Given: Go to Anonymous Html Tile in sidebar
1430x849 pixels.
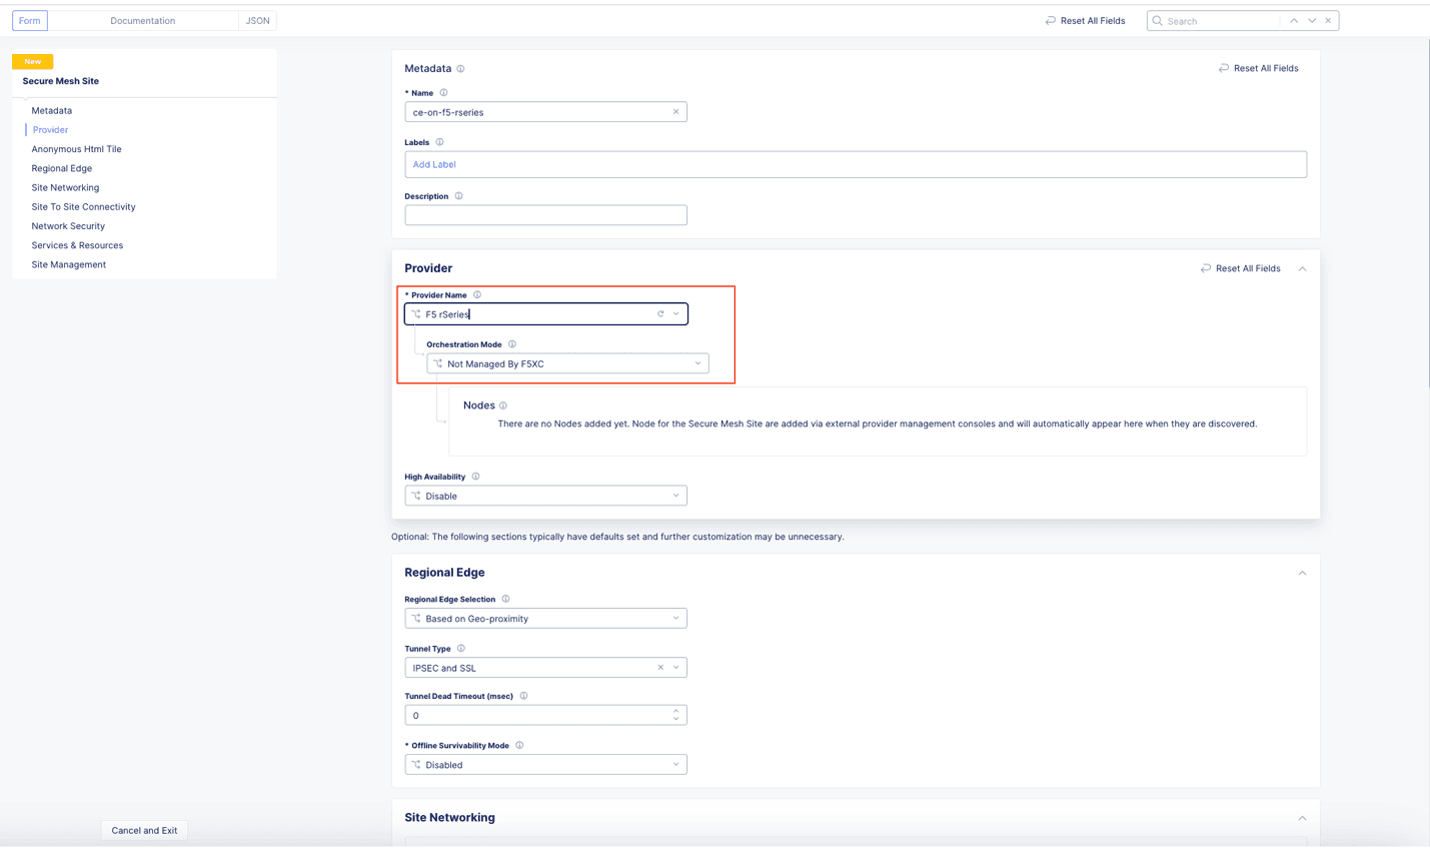Looking at the screenshot, I should point(77,149).
